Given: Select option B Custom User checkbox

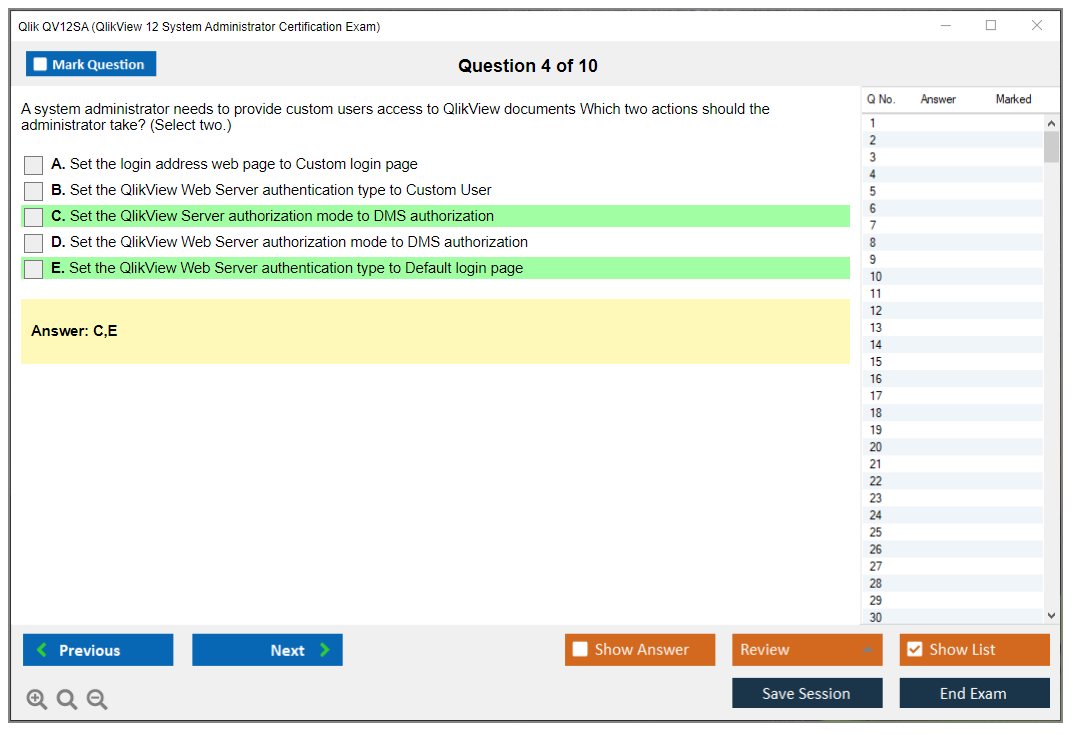Looking at the screenshot, I should coord(33,191).
